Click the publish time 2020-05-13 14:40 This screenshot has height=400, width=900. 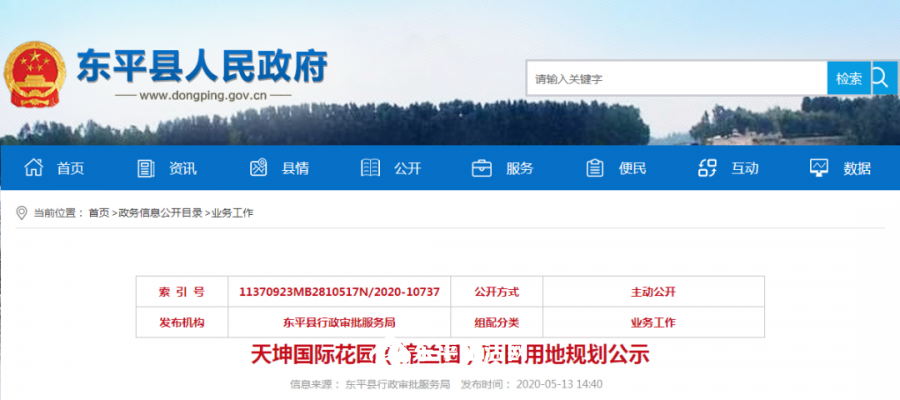[560, 384]
